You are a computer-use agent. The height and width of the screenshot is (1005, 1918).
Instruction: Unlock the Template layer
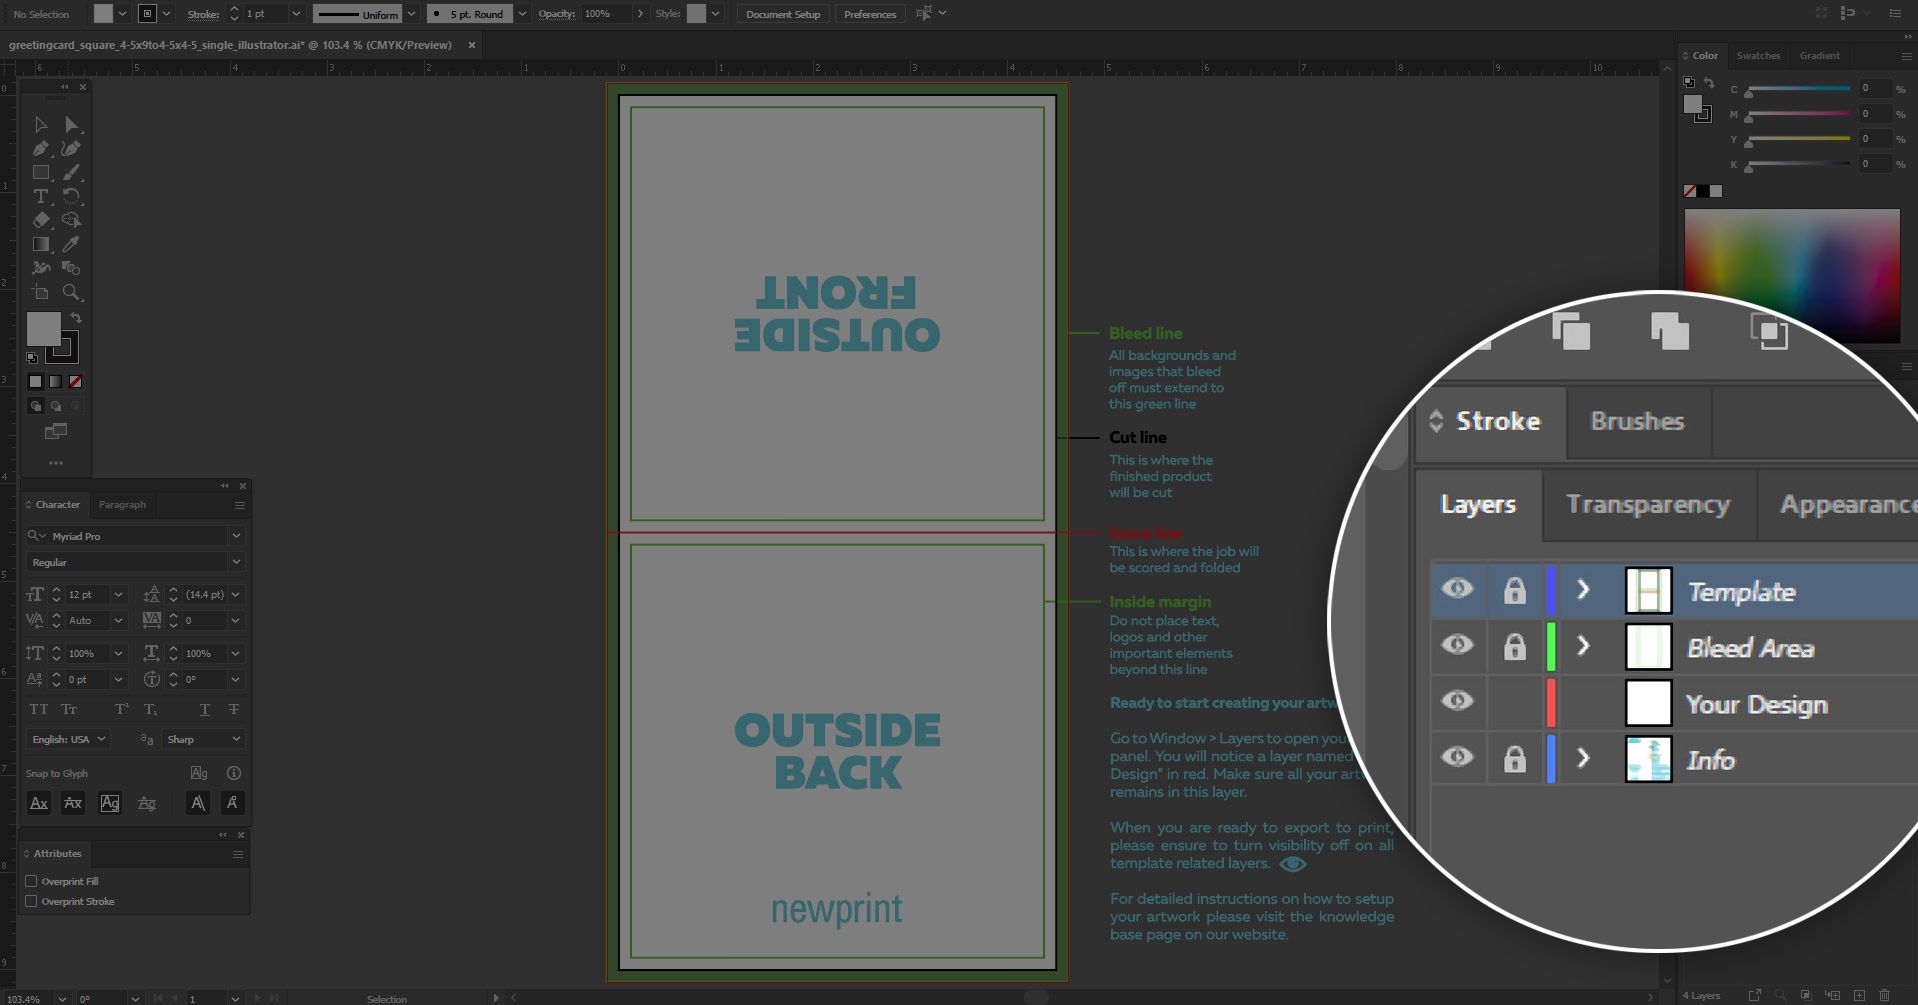tap(1513, 591)
